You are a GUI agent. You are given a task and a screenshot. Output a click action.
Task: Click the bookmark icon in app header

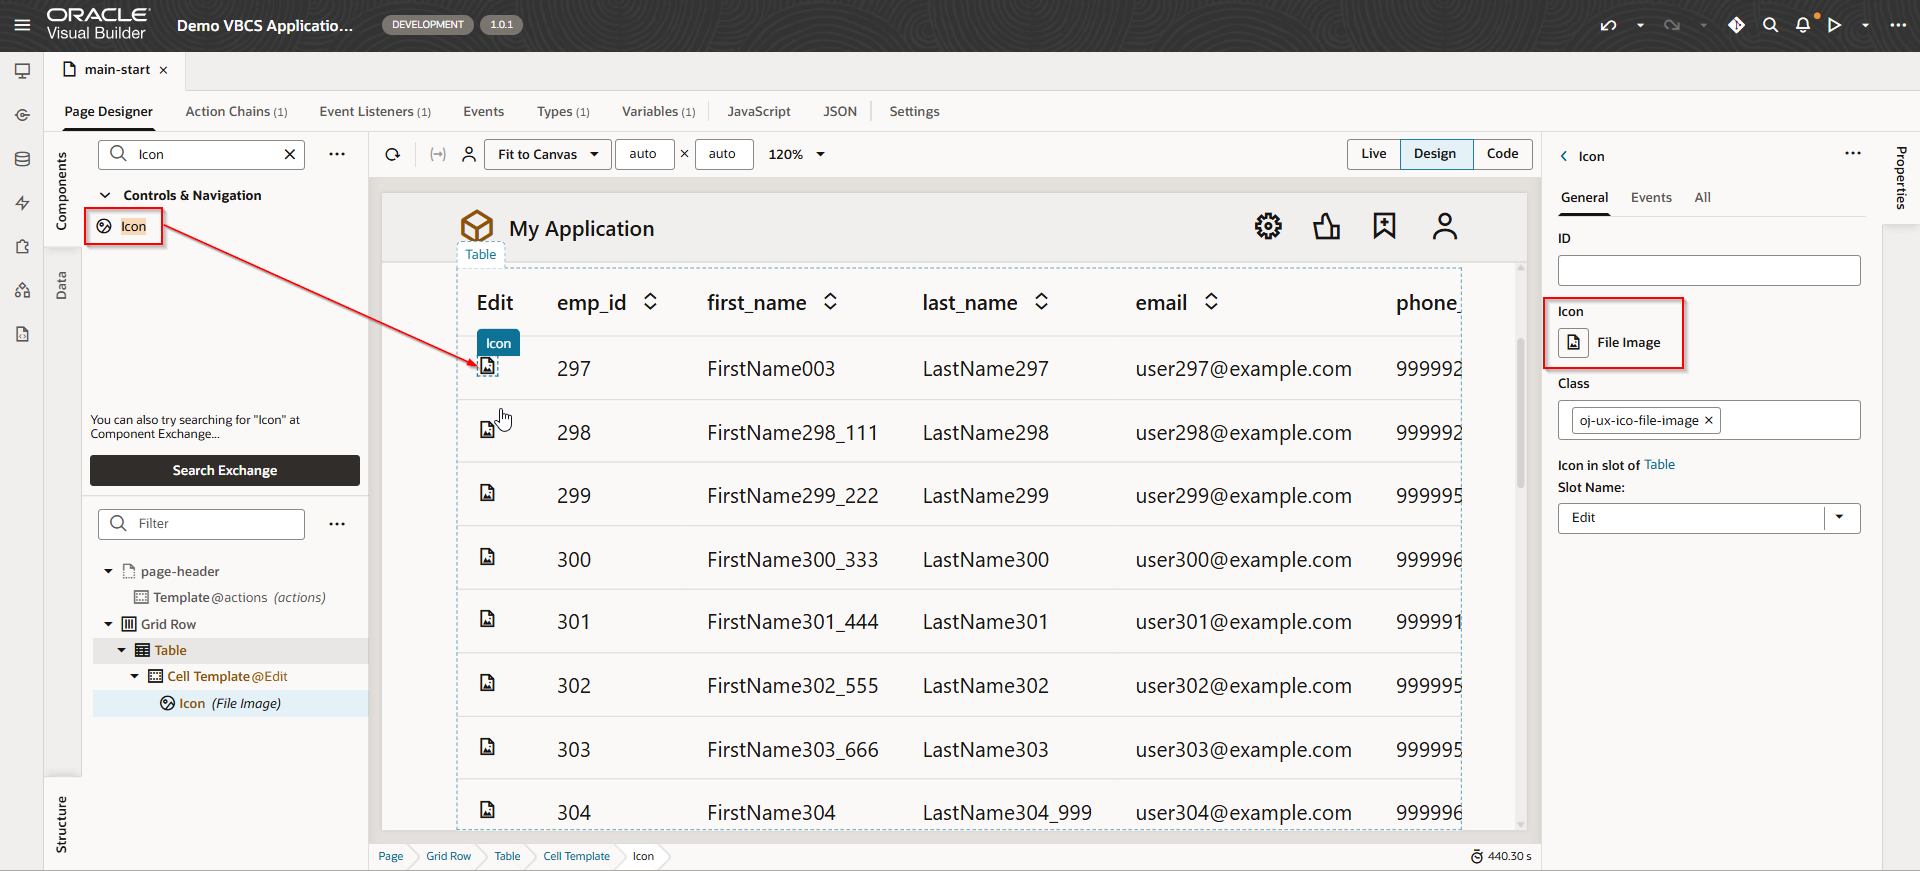point(1384,226)
